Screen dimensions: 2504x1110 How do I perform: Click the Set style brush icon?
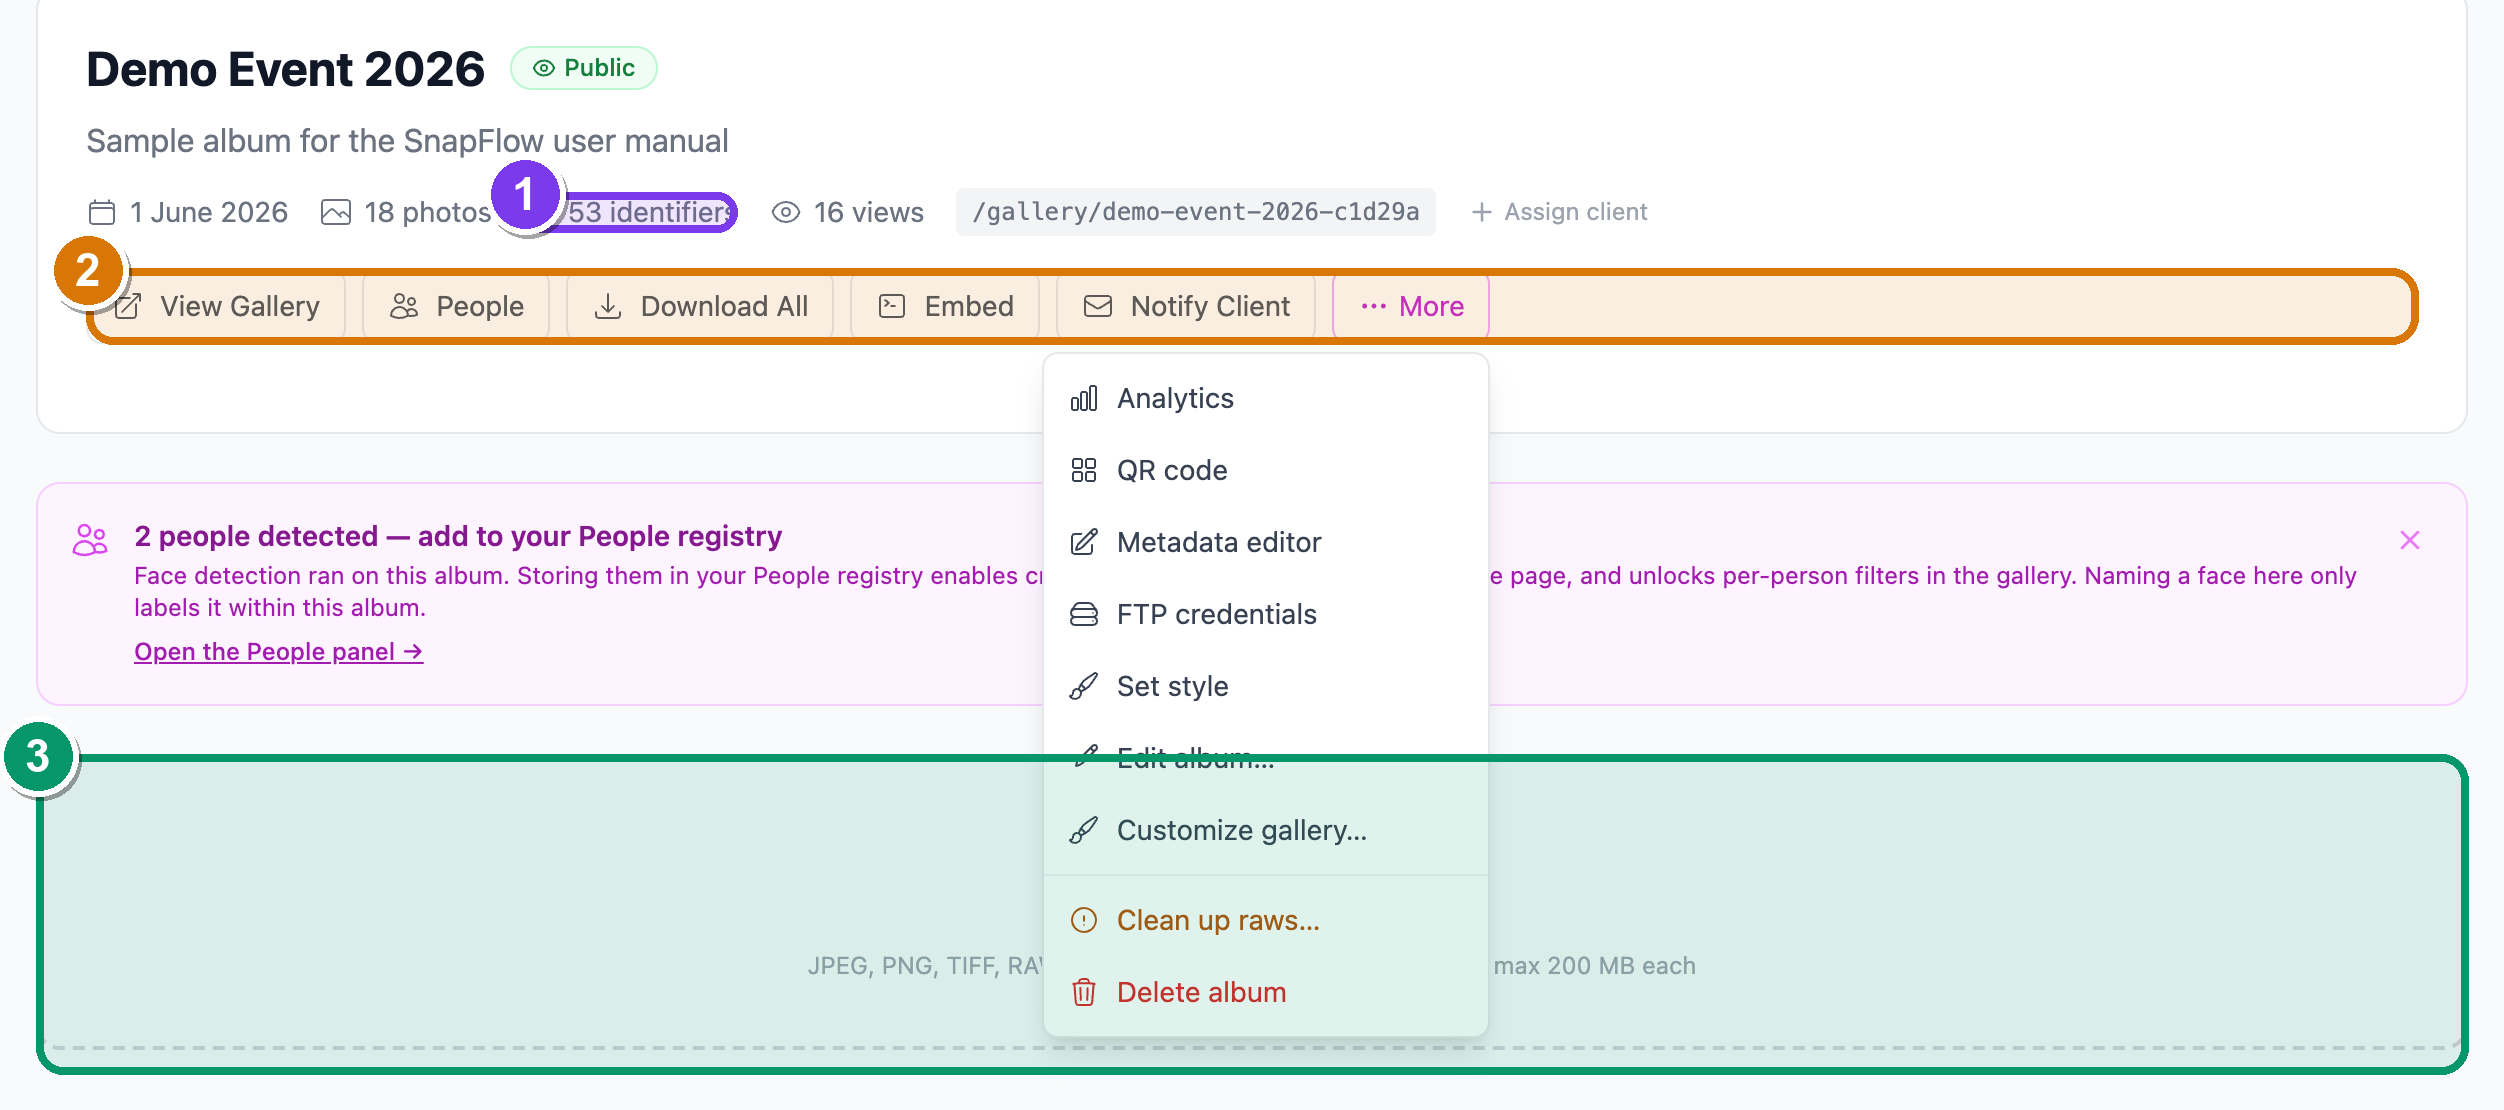pos(1084,686)
